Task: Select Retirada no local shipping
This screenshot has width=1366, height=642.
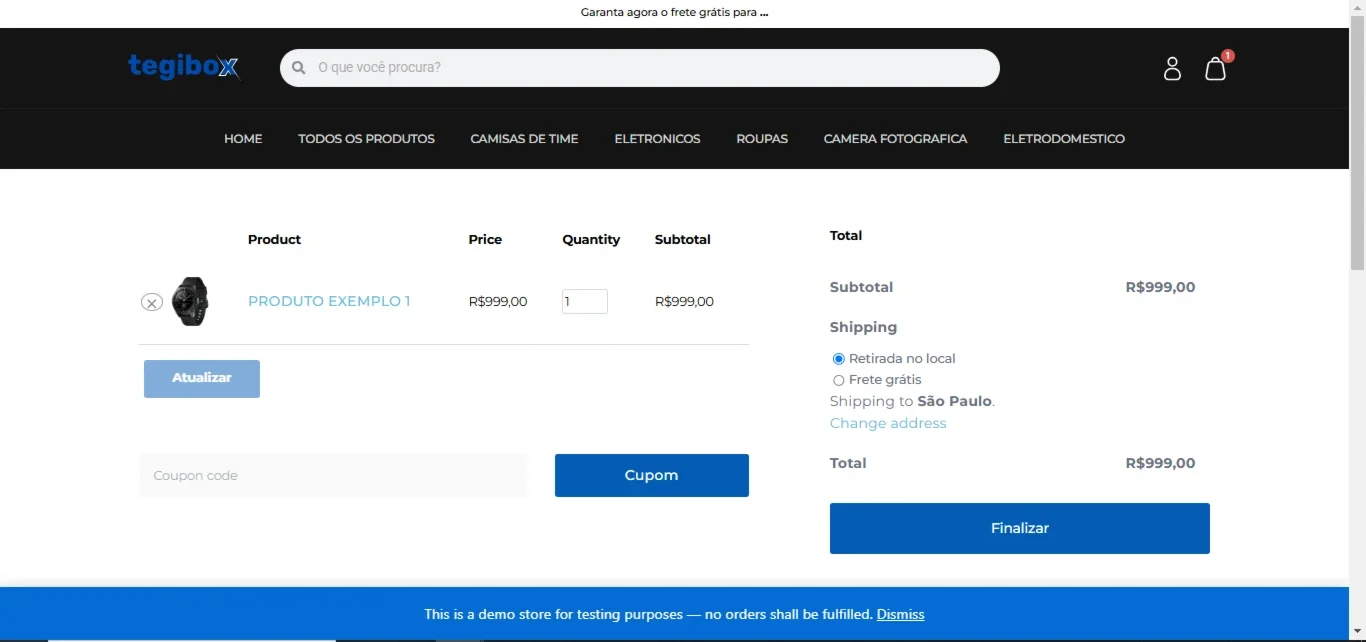Action: tap(839, 359)
